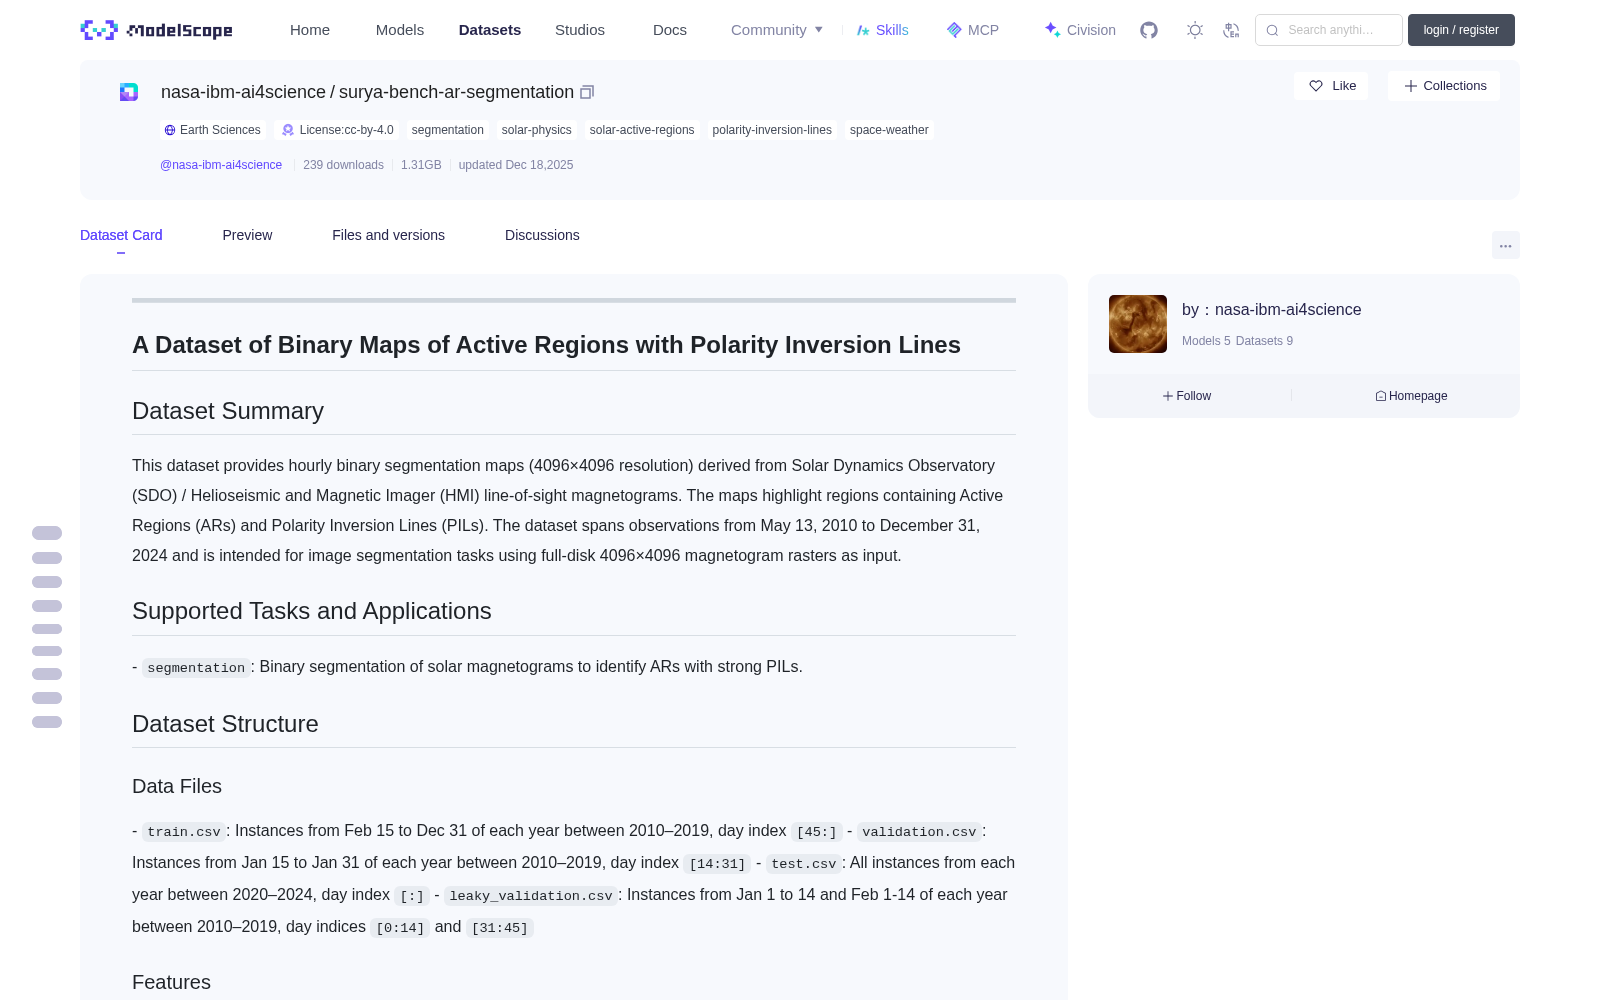Like this dataset with heart button
Screen dimensions: 1600x1000
(x=1332, y=86)
